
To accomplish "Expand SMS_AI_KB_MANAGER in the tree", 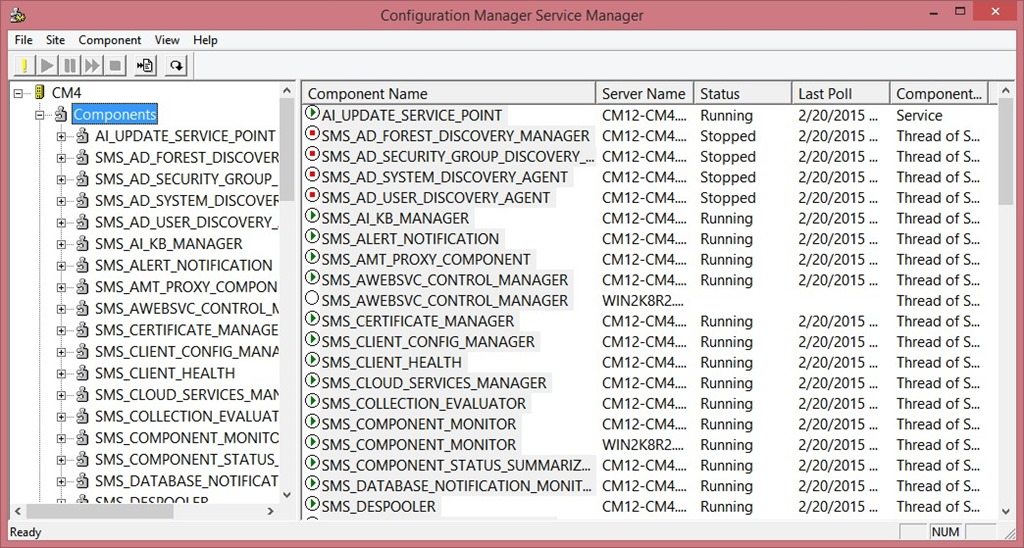I will click(x=61, y=244).
